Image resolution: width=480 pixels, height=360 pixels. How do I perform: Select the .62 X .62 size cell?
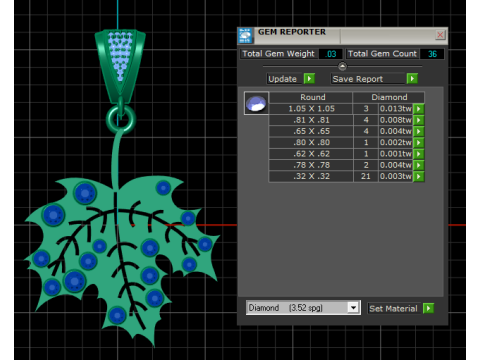311,154
